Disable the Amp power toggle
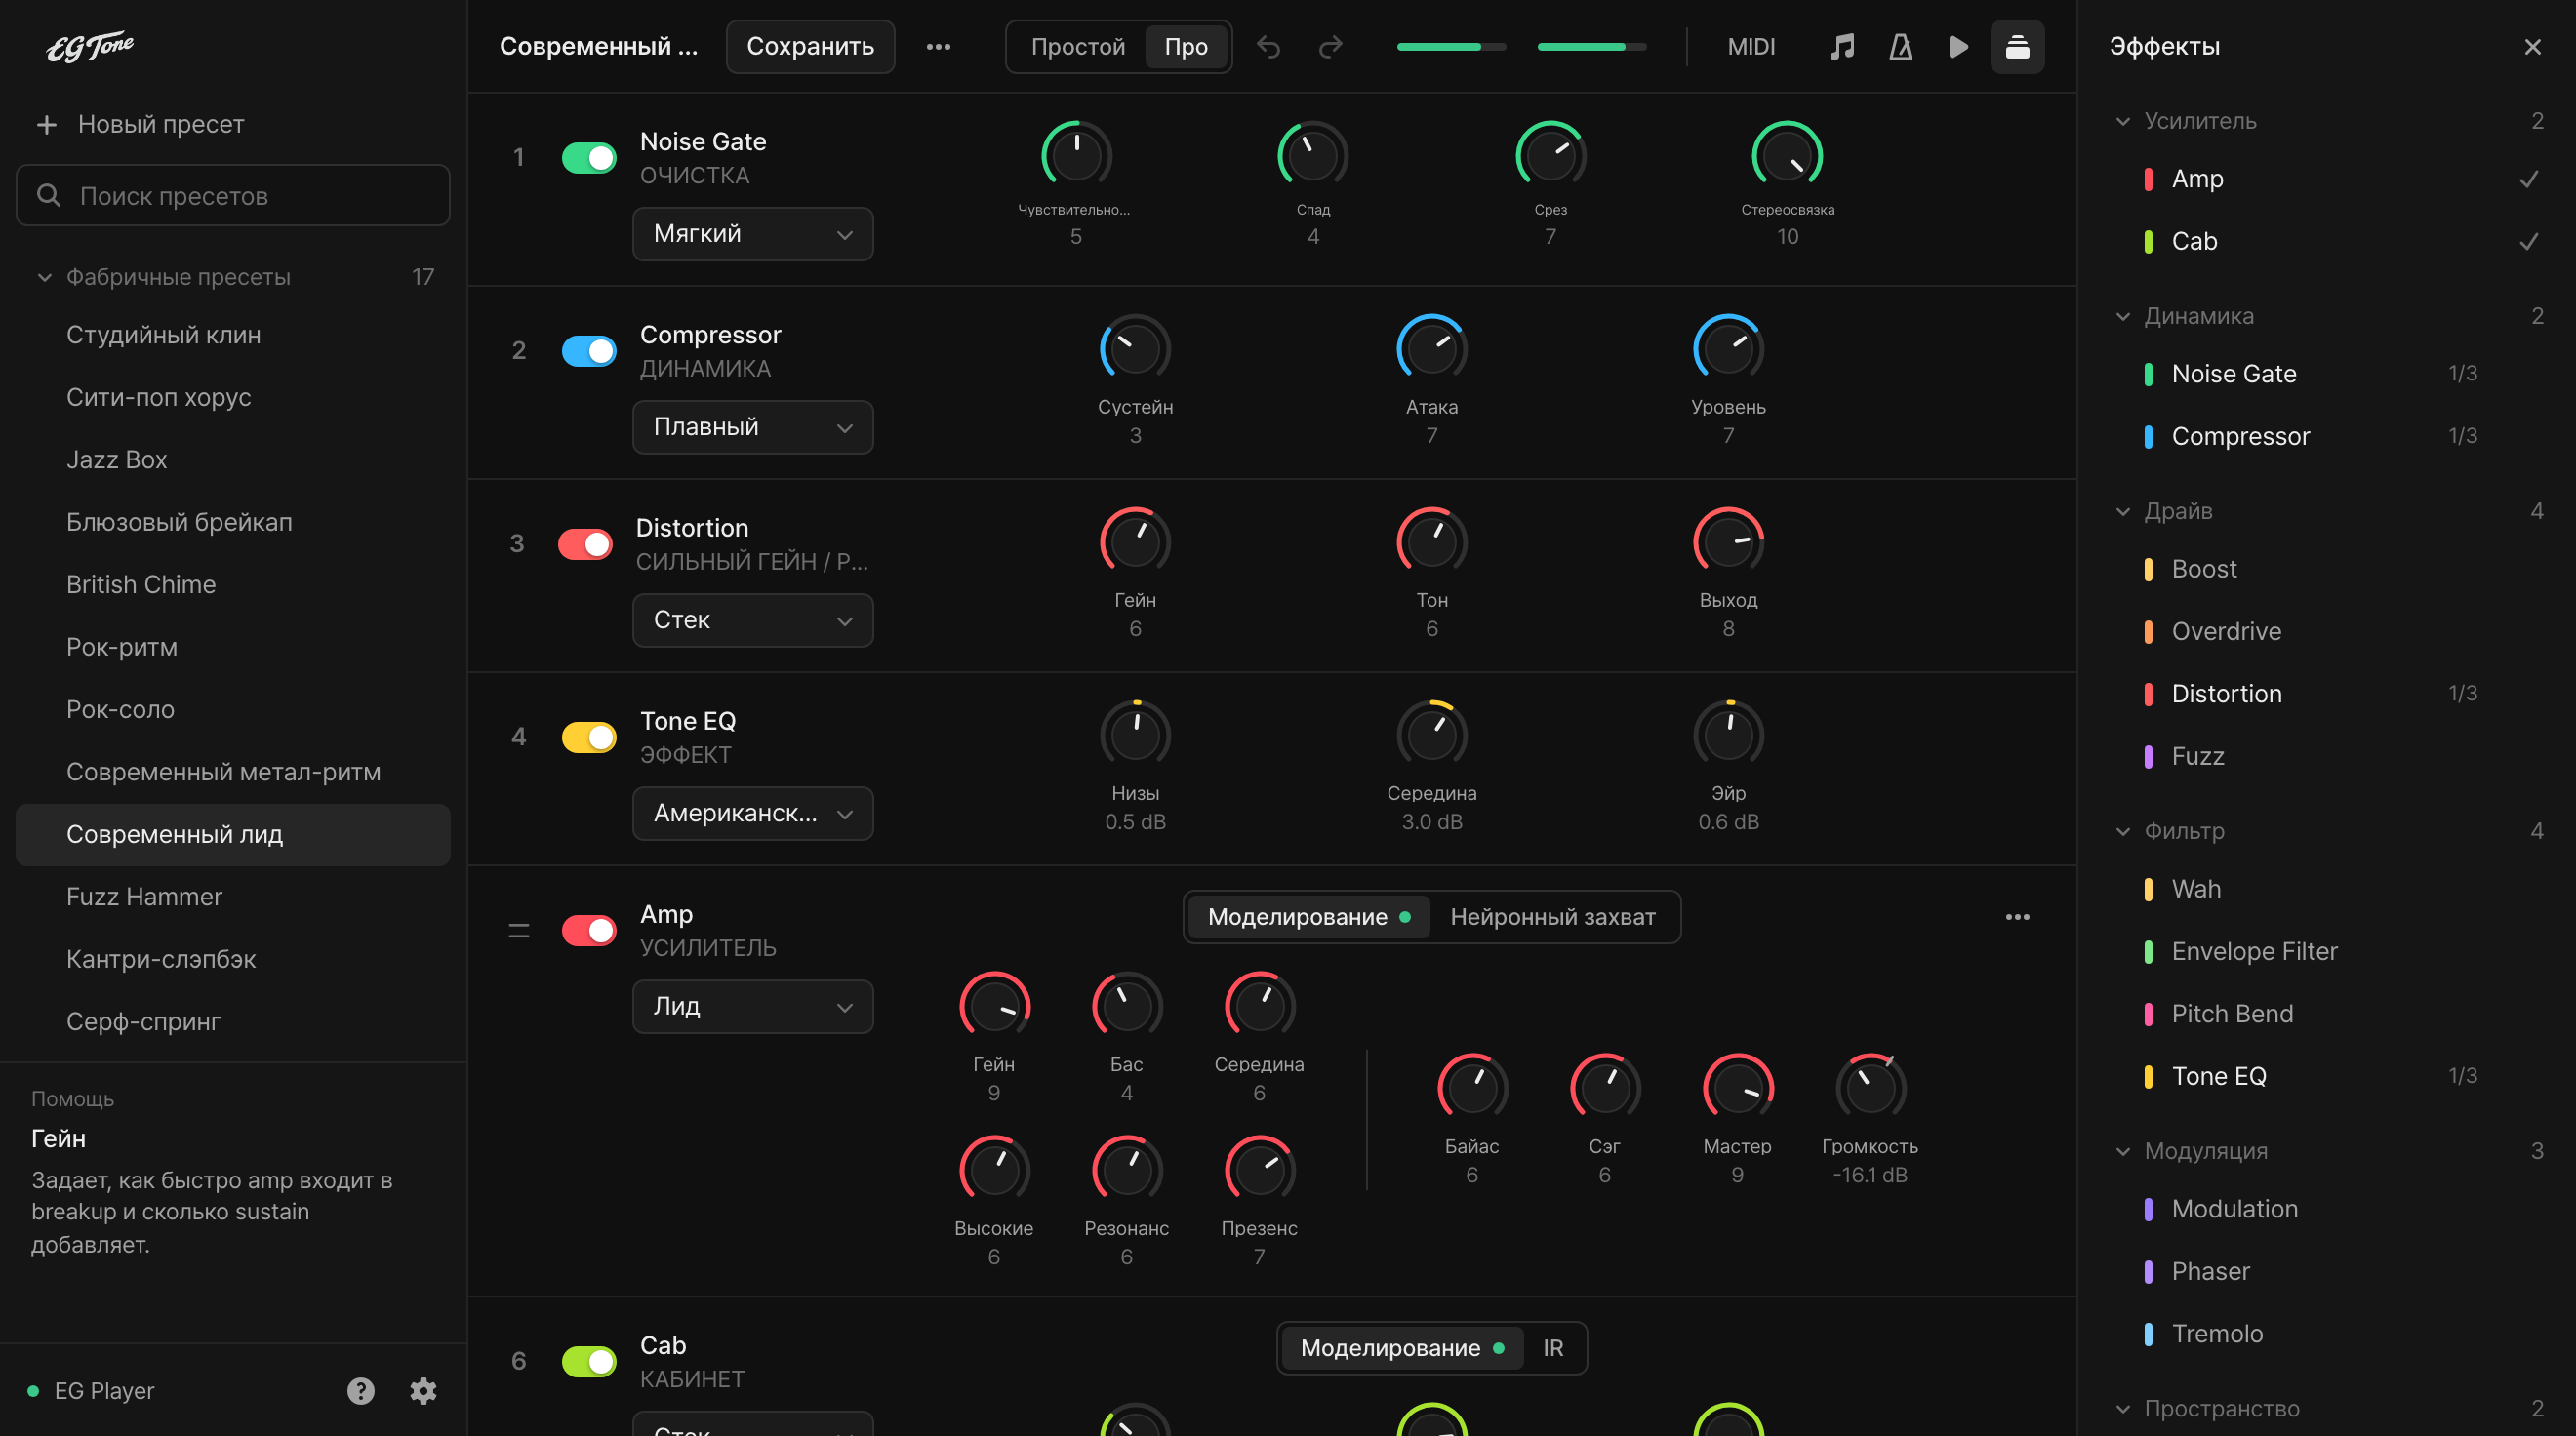The image size is (2576, 1436). (x=589, y=929)
